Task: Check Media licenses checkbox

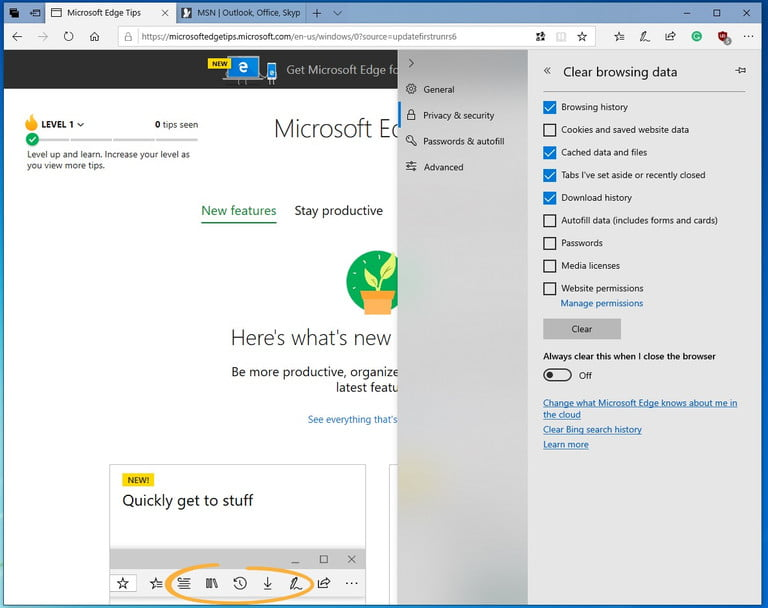Action: pos(550,266)
